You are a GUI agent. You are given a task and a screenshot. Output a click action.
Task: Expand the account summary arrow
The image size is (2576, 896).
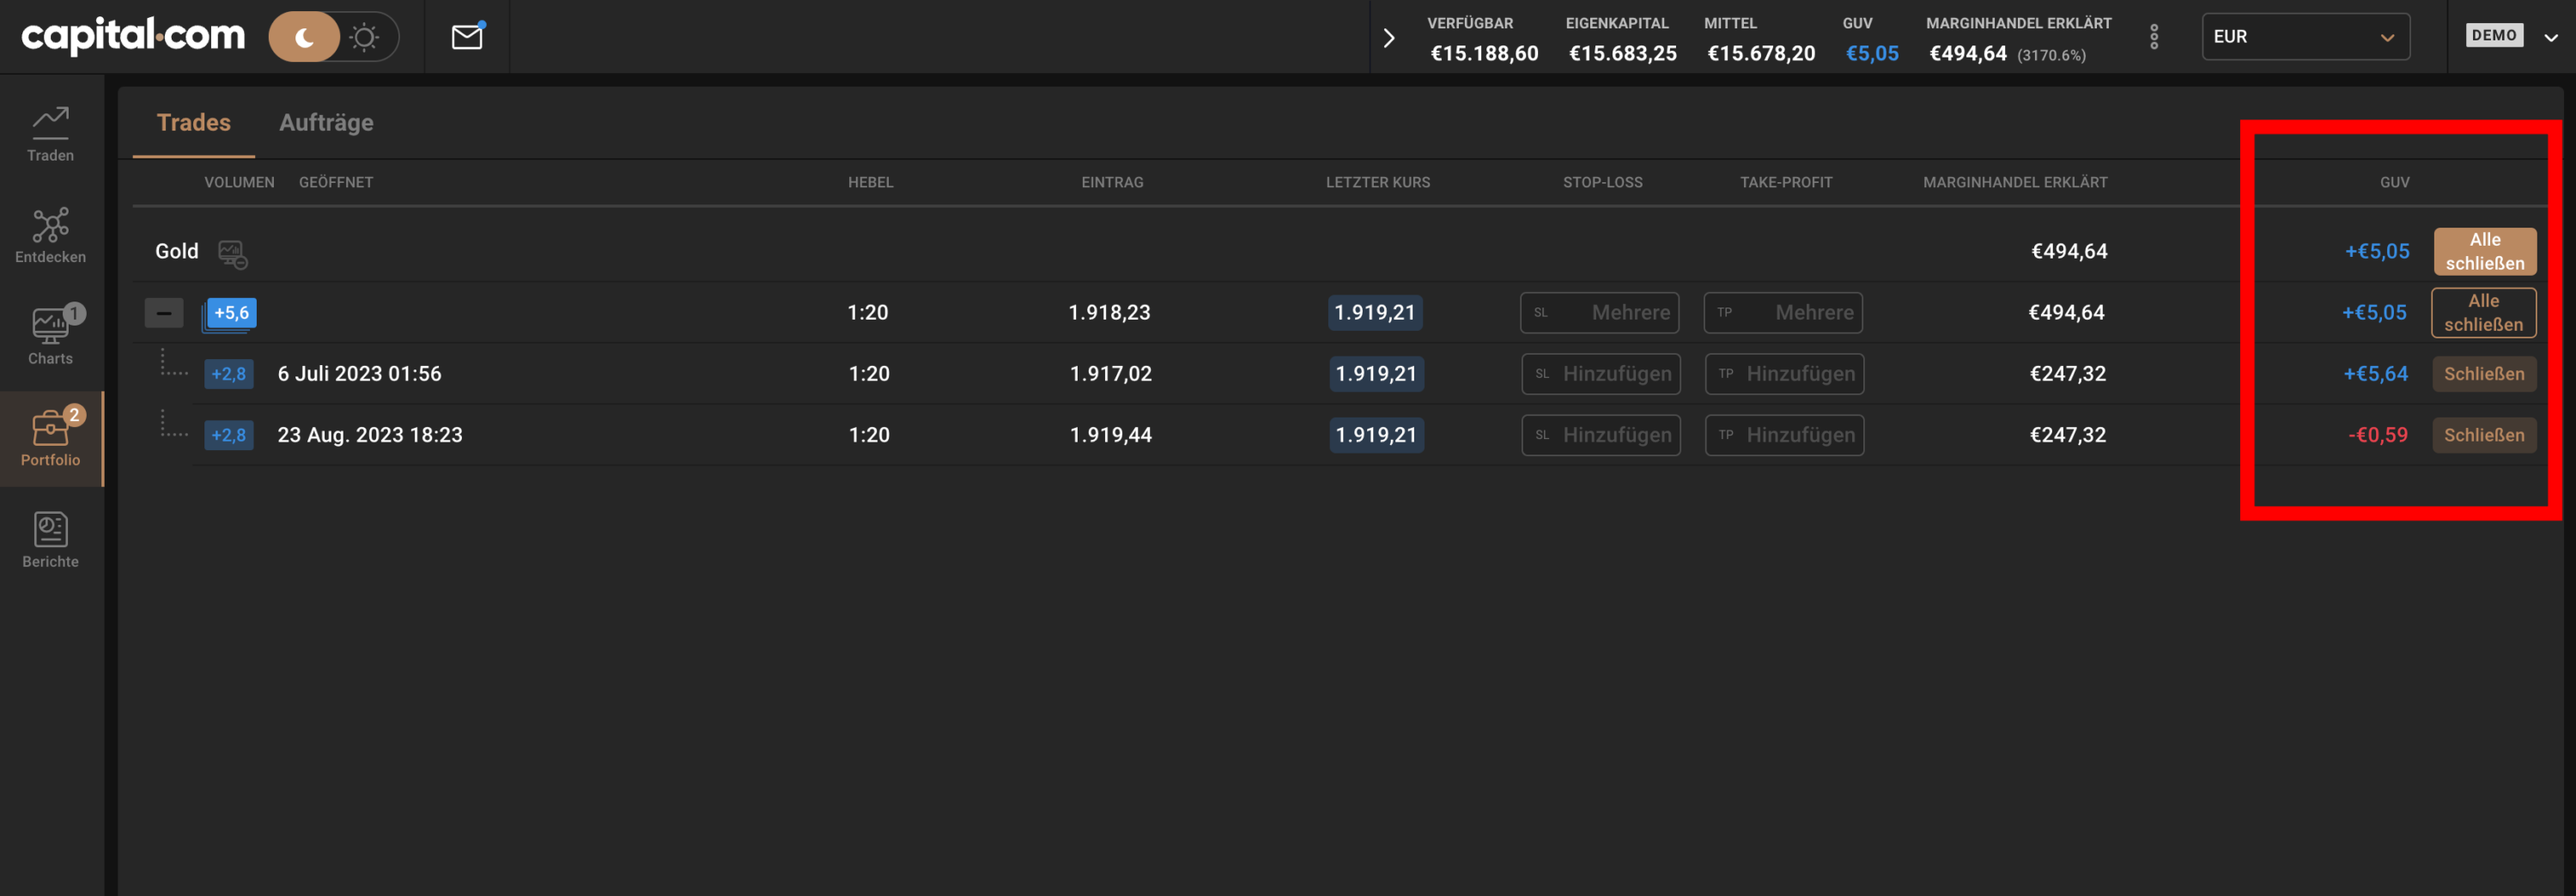pos(1389,38)
